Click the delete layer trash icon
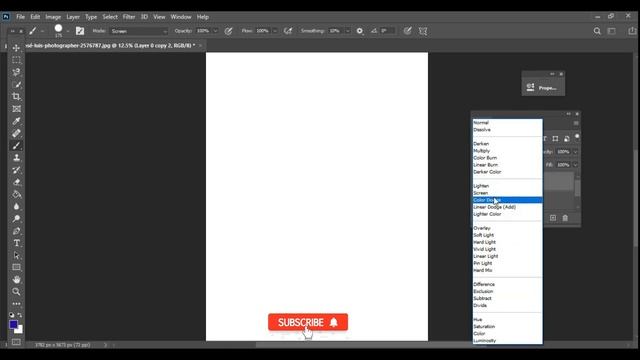Image resolution: width=640 pixels, height=360 pixels. click(x=565, y=218)
